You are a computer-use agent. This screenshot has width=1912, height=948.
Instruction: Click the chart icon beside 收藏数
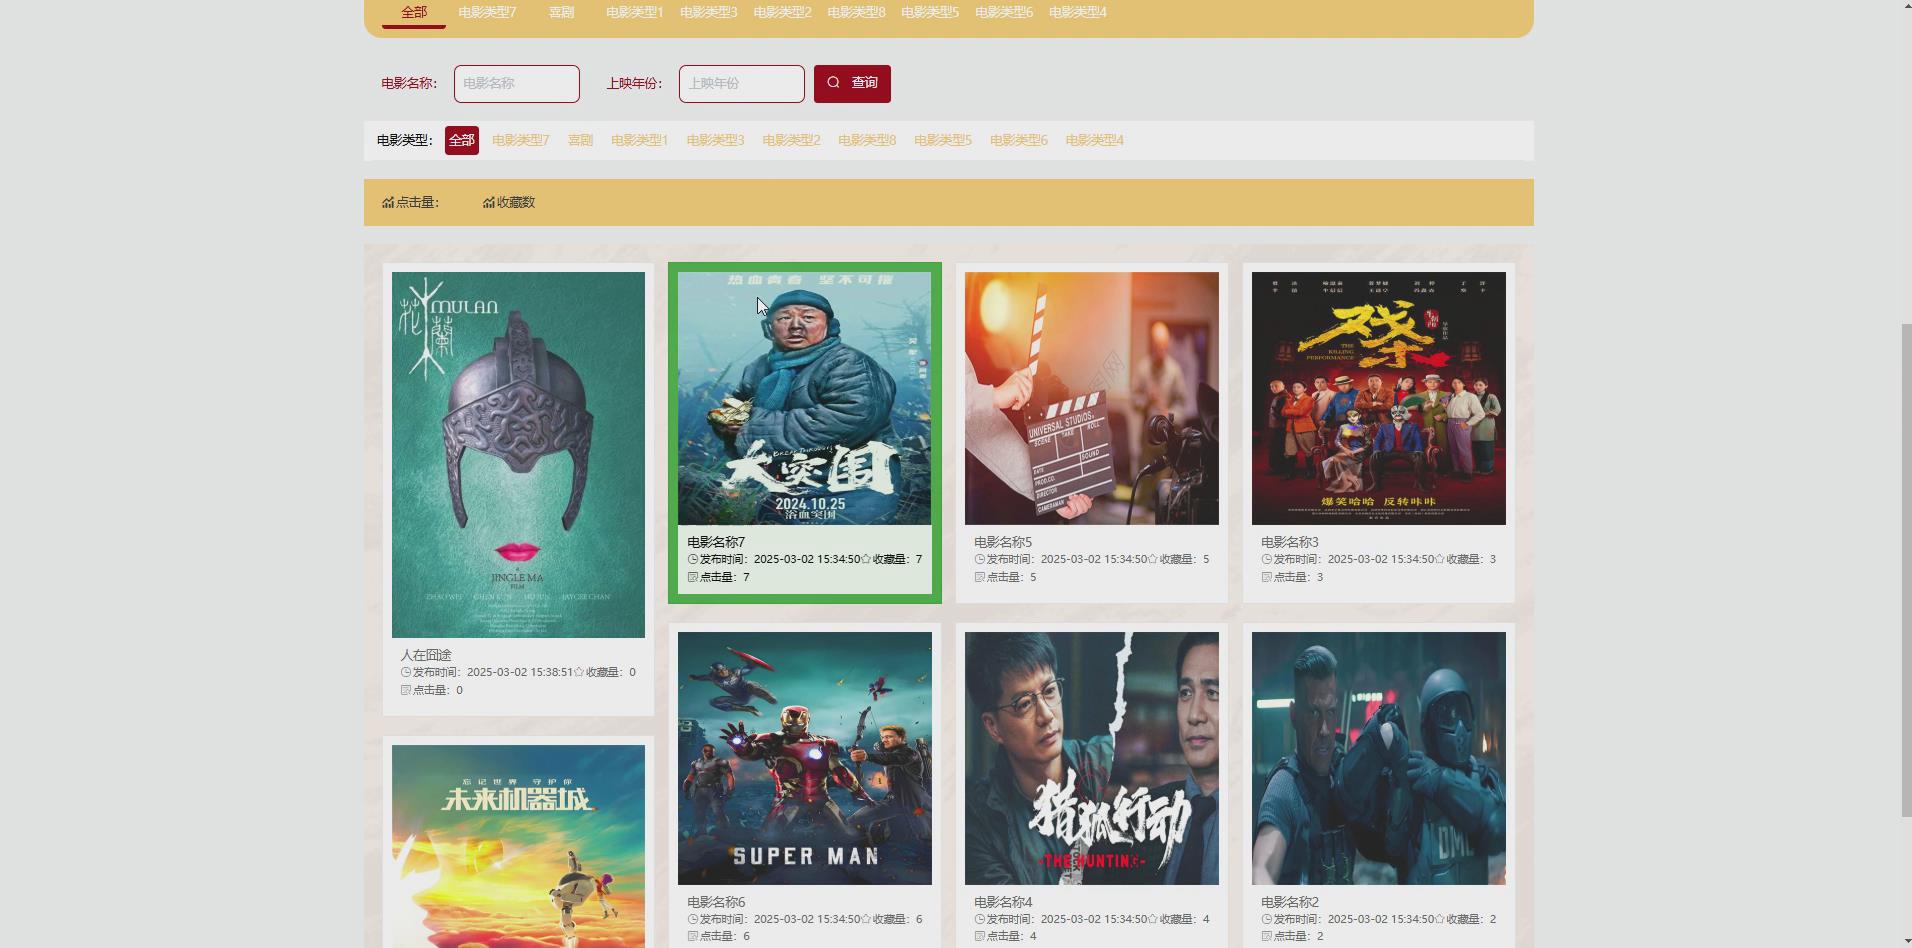point(489,203)
